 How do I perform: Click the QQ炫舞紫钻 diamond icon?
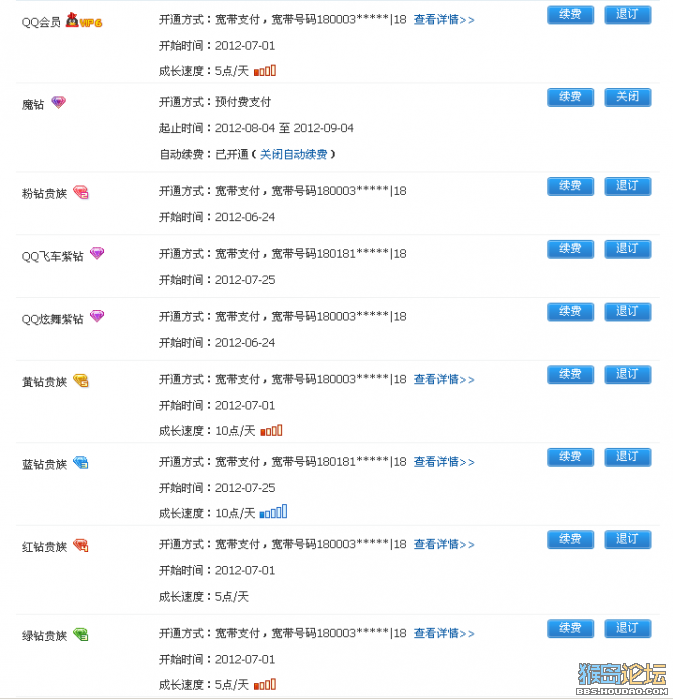[x=97, y=316]
